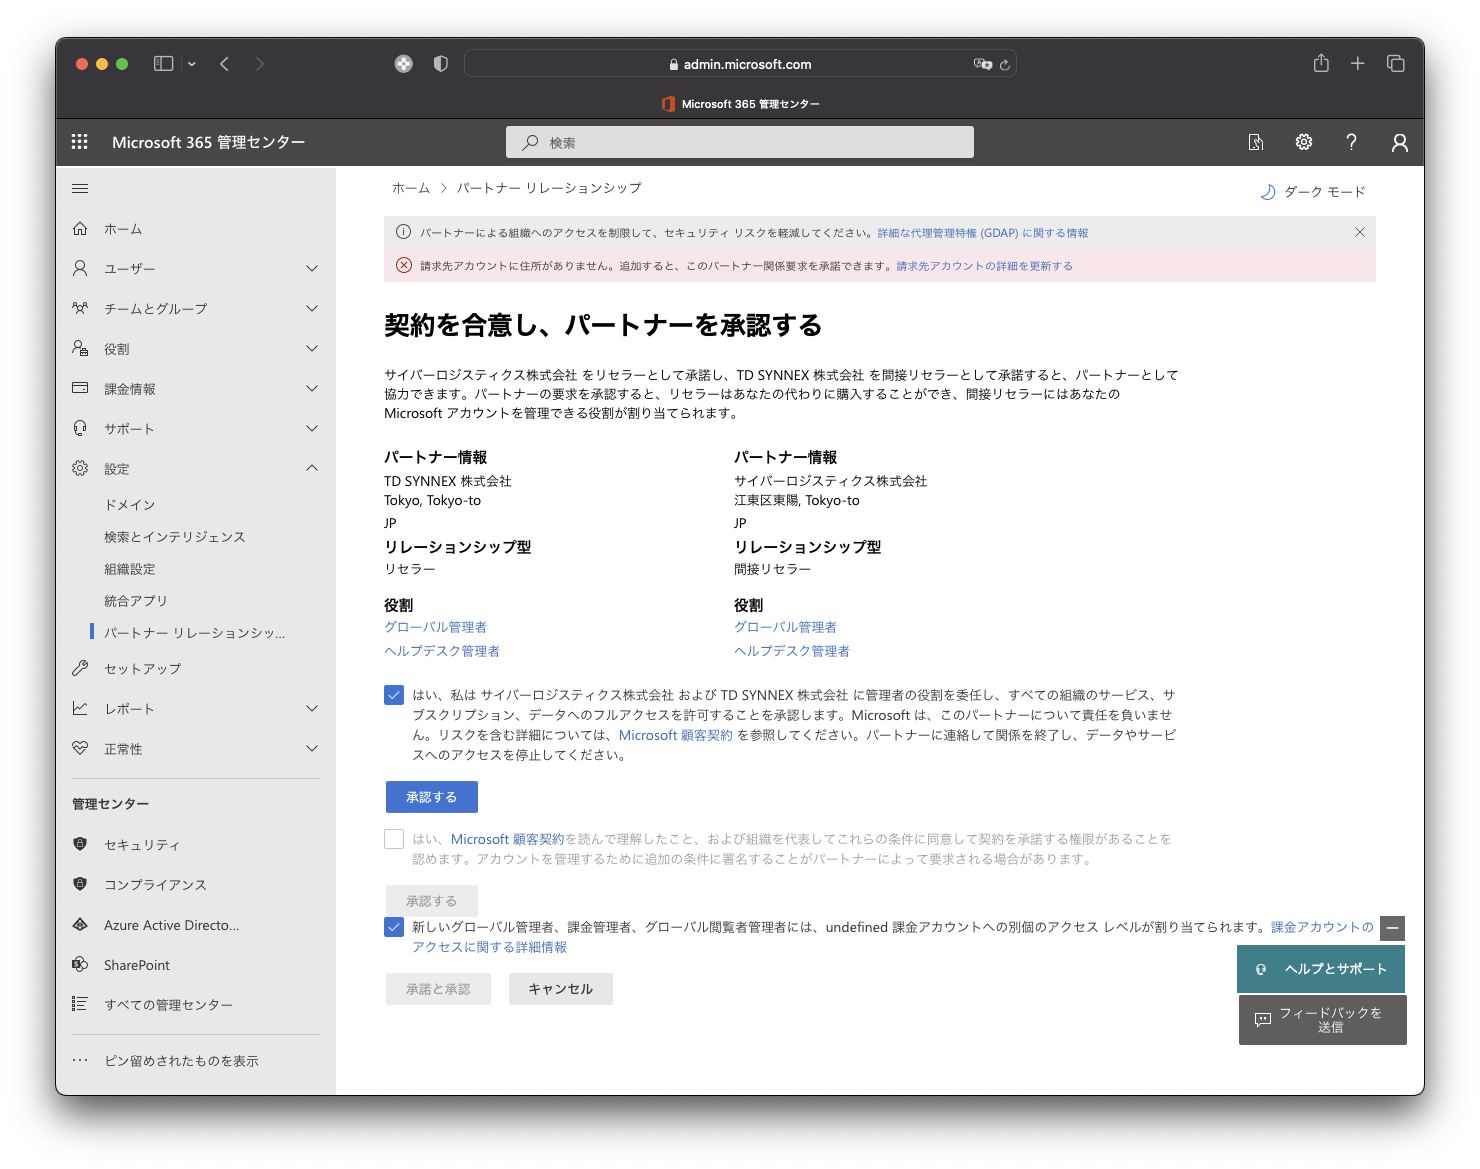Click the Setup wrench icon
The image size is (1480, 1169).
pos(80,668)
